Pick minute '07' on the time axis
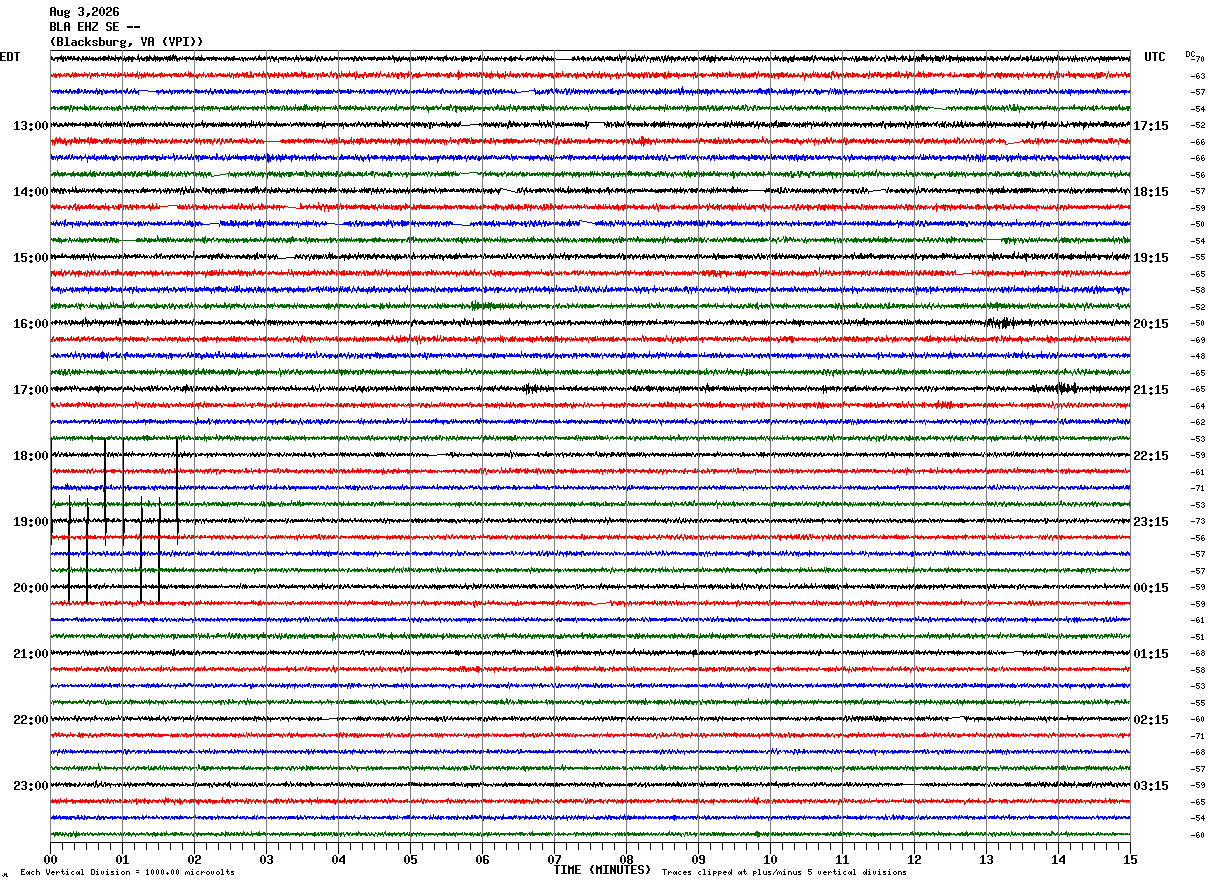Screen dimensions: 1210x886 [x=554, y=859]
